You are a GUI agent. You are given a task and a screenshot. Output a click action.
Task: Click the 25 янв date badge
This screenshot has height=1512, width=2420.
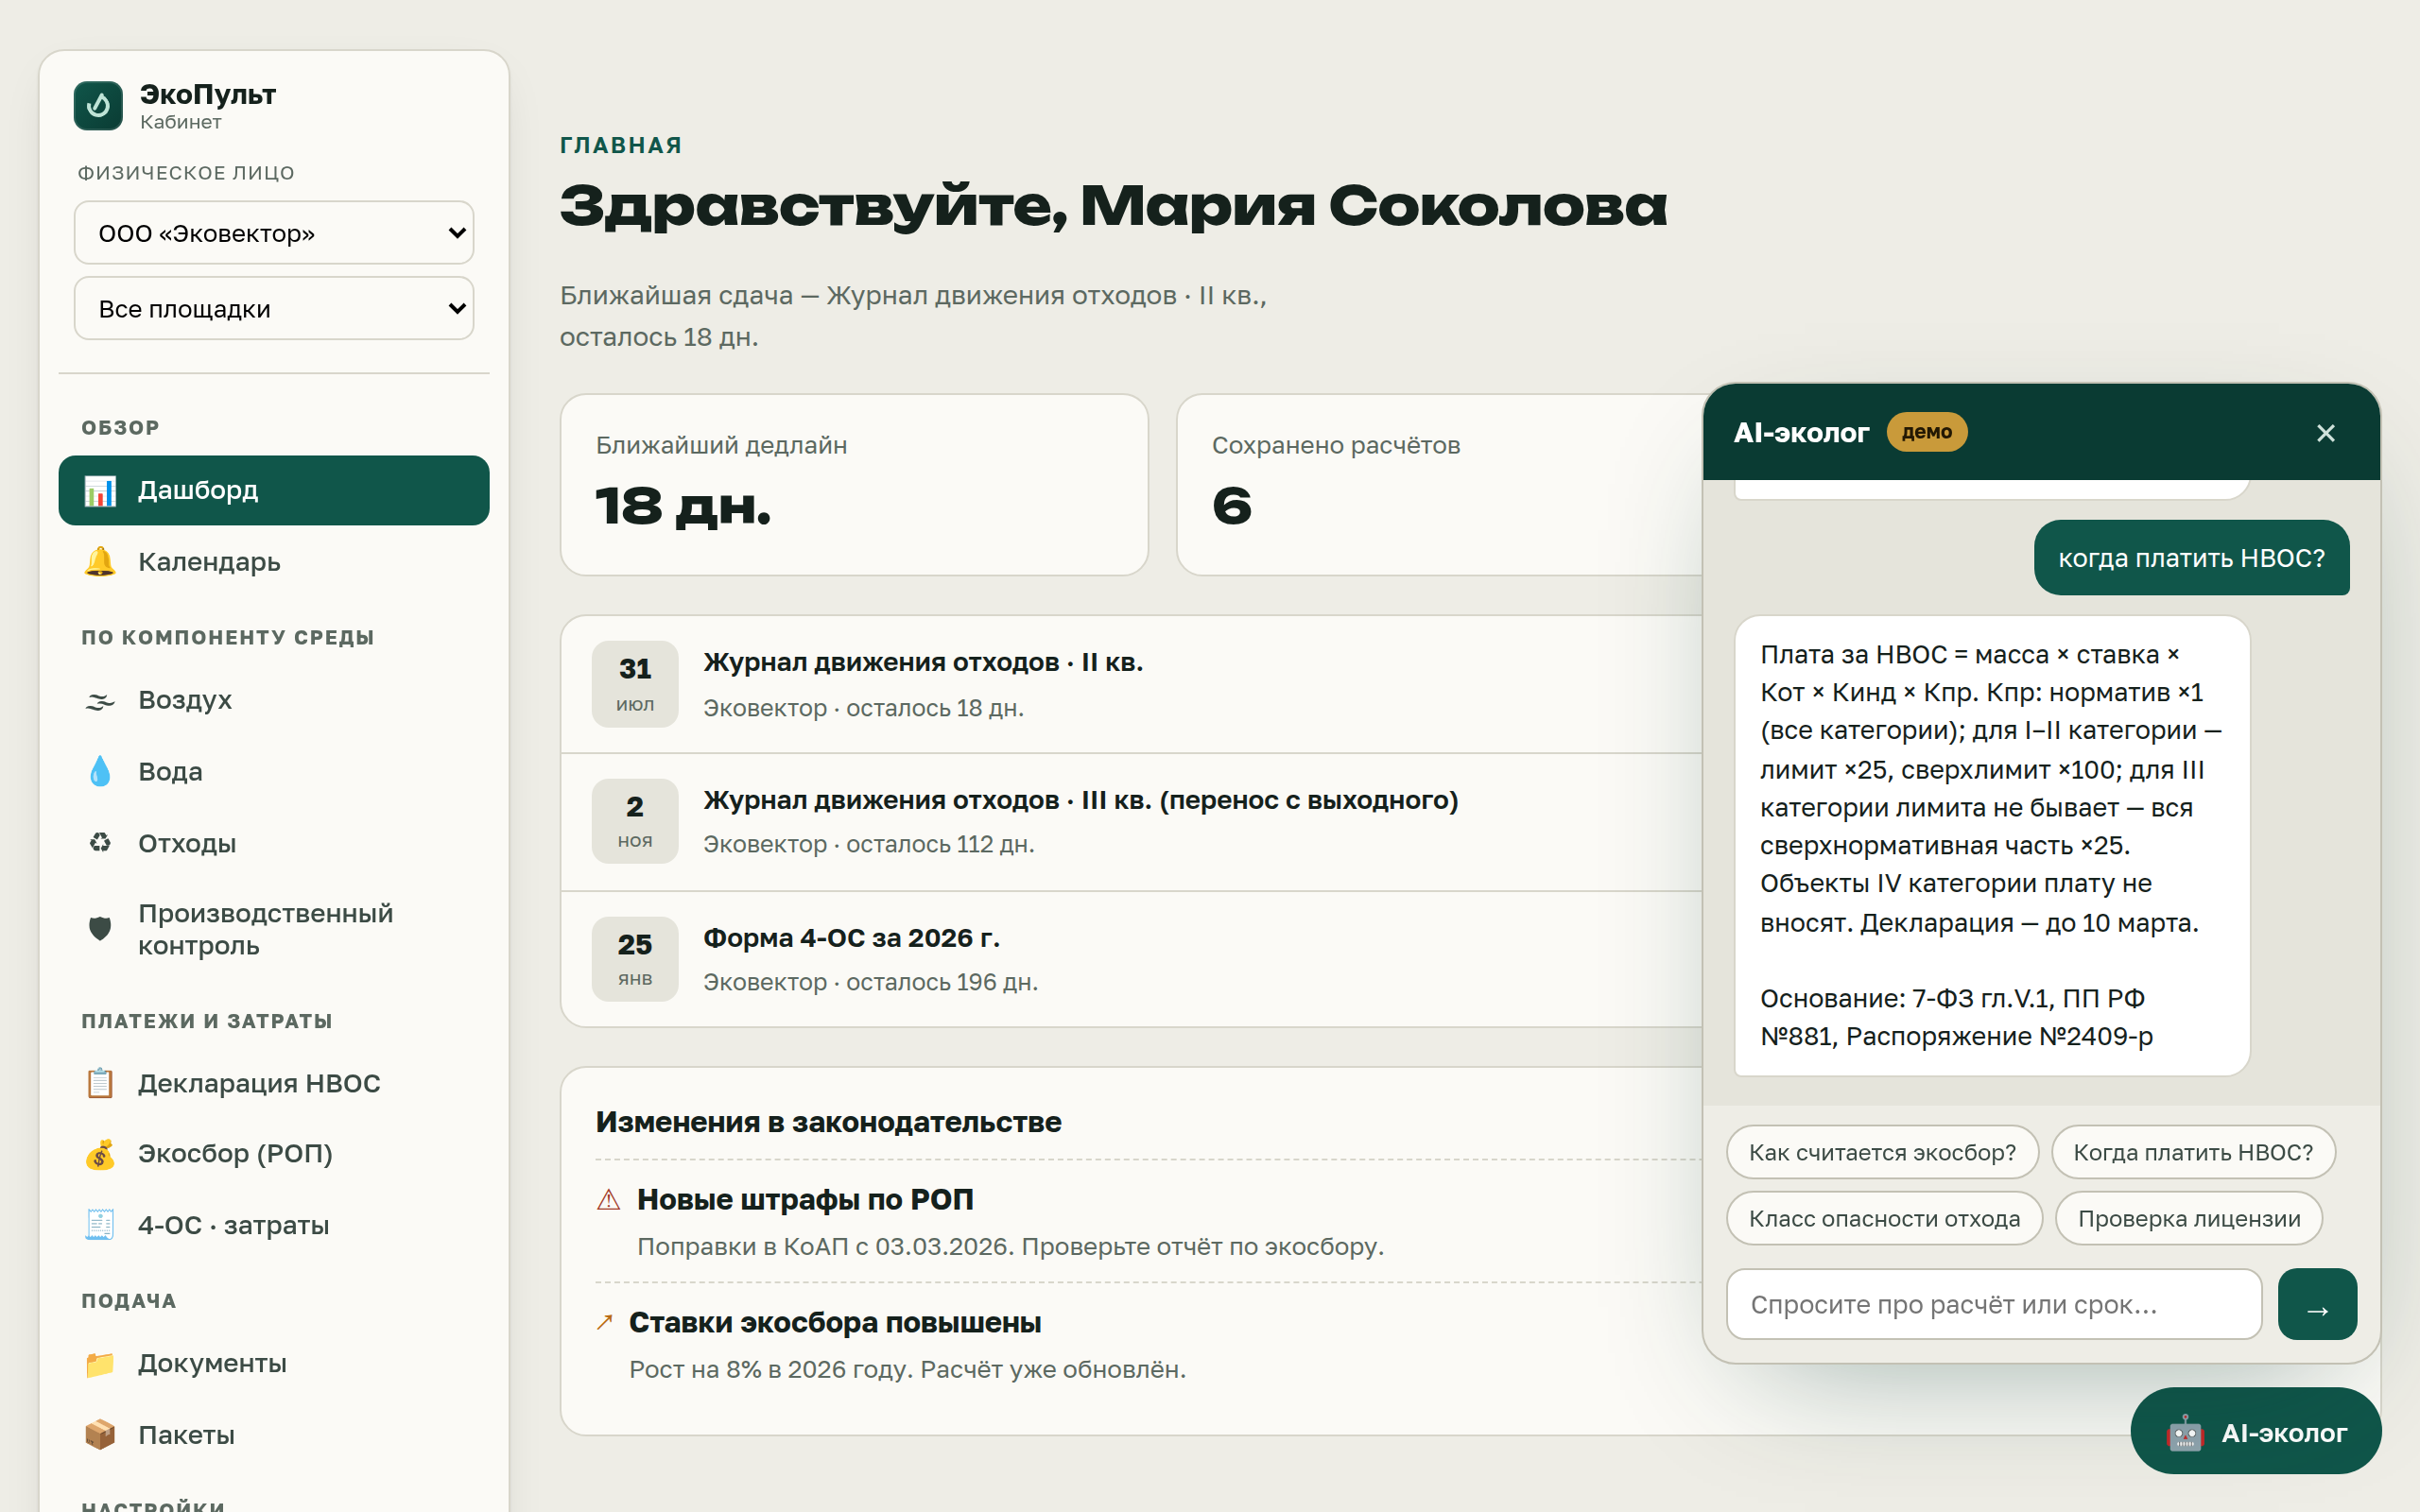tap(635, 959)
